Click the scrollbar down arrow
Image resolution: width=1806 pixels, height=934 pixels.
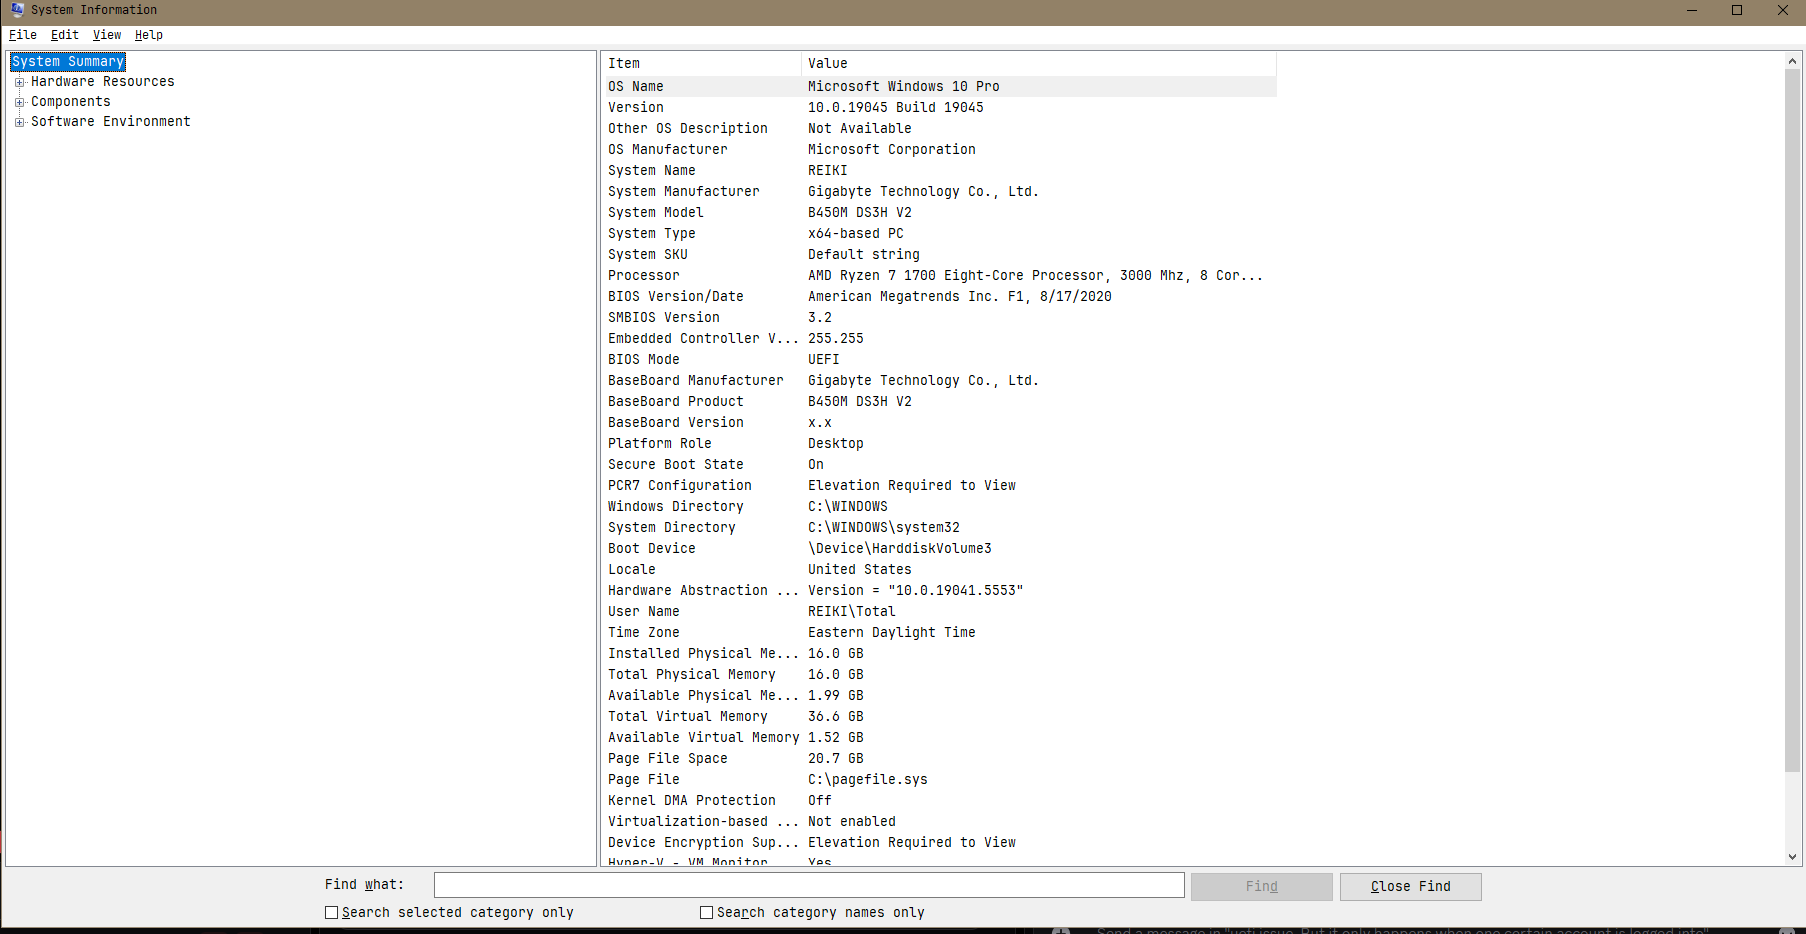click(x=1793, y=857)
